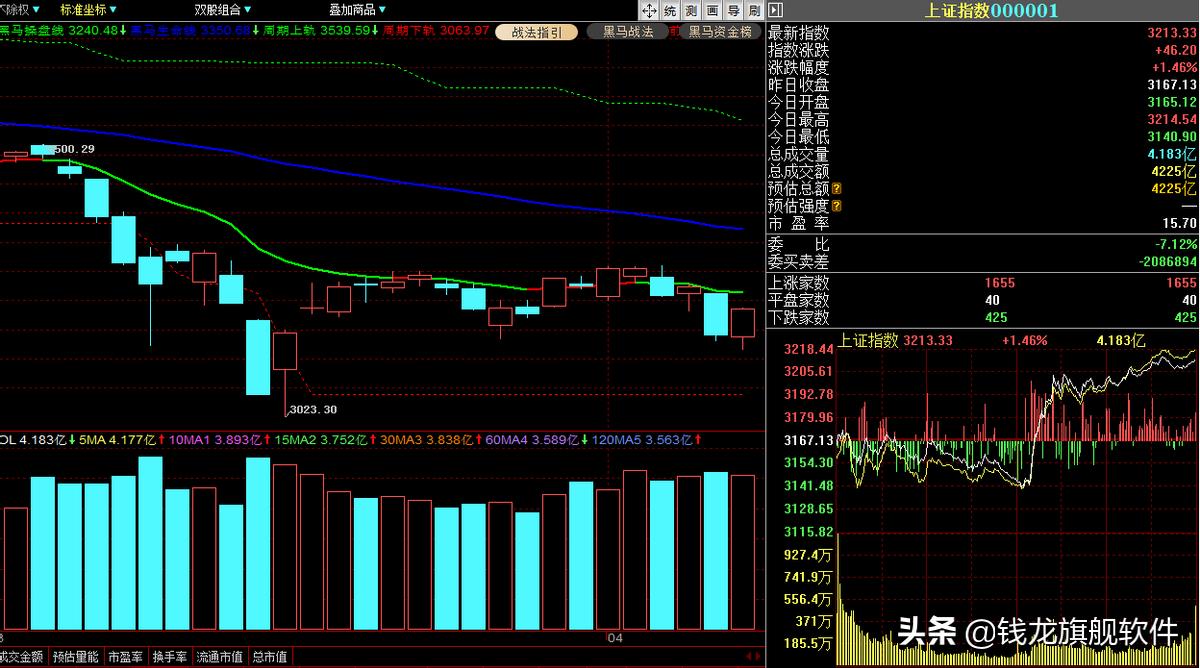Click the 3167.13 intraday baseline label
The image size is (1200, 668).
[x=810, y=440]
